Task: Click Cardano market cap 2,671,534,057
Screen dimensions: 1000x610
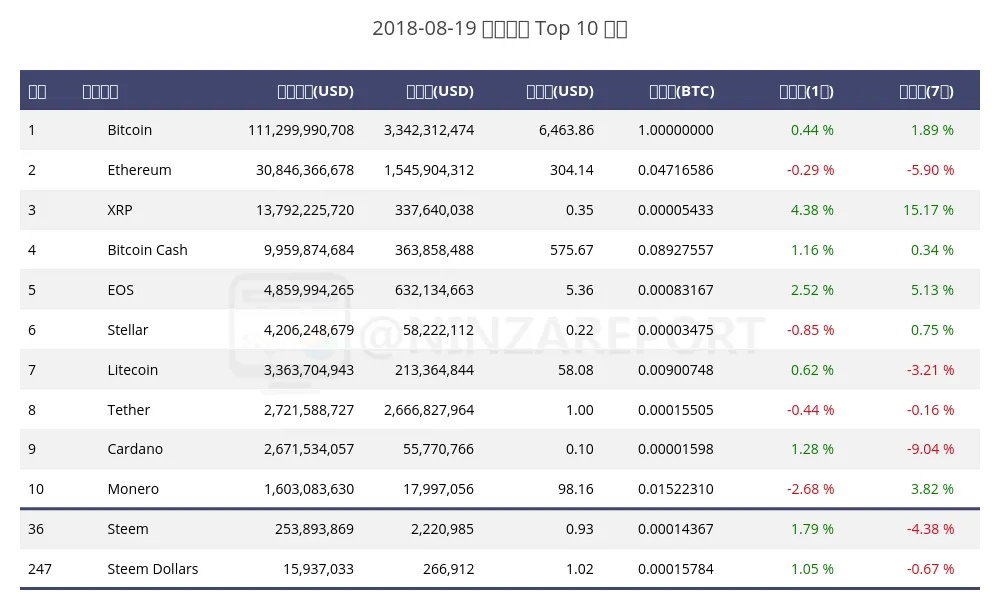Action: pyautogui.click(x=309, y=449)
